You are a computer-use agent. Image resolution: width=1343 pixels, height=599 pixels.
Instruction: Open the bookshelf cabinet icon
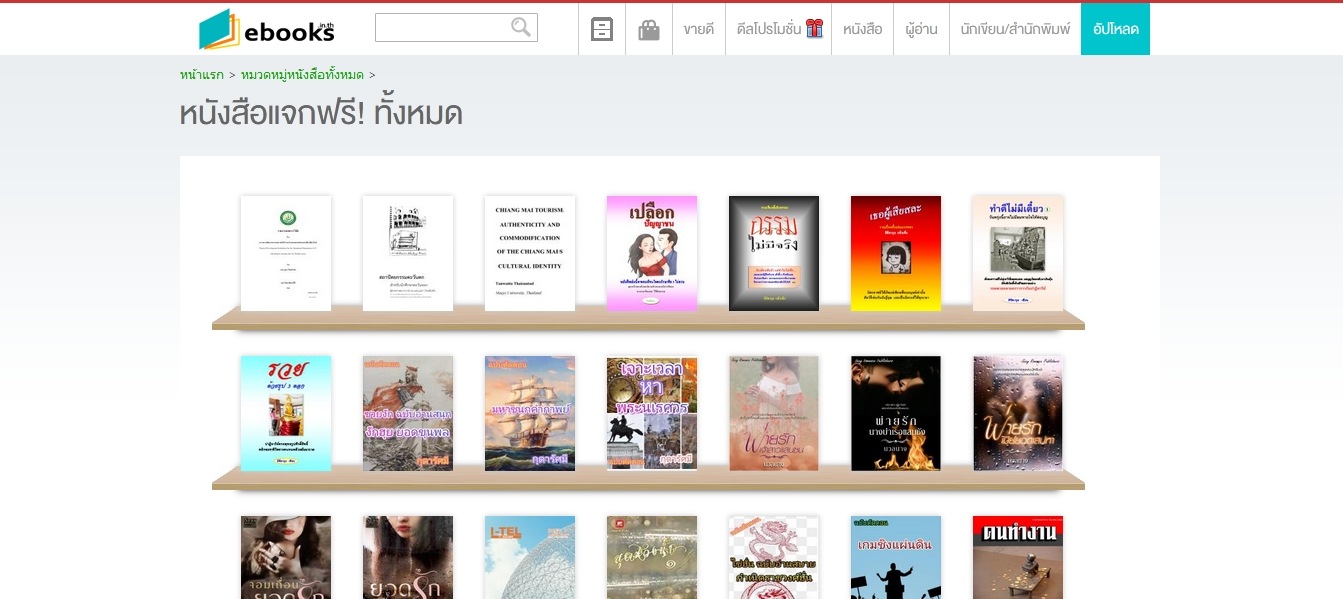(602, 29)
